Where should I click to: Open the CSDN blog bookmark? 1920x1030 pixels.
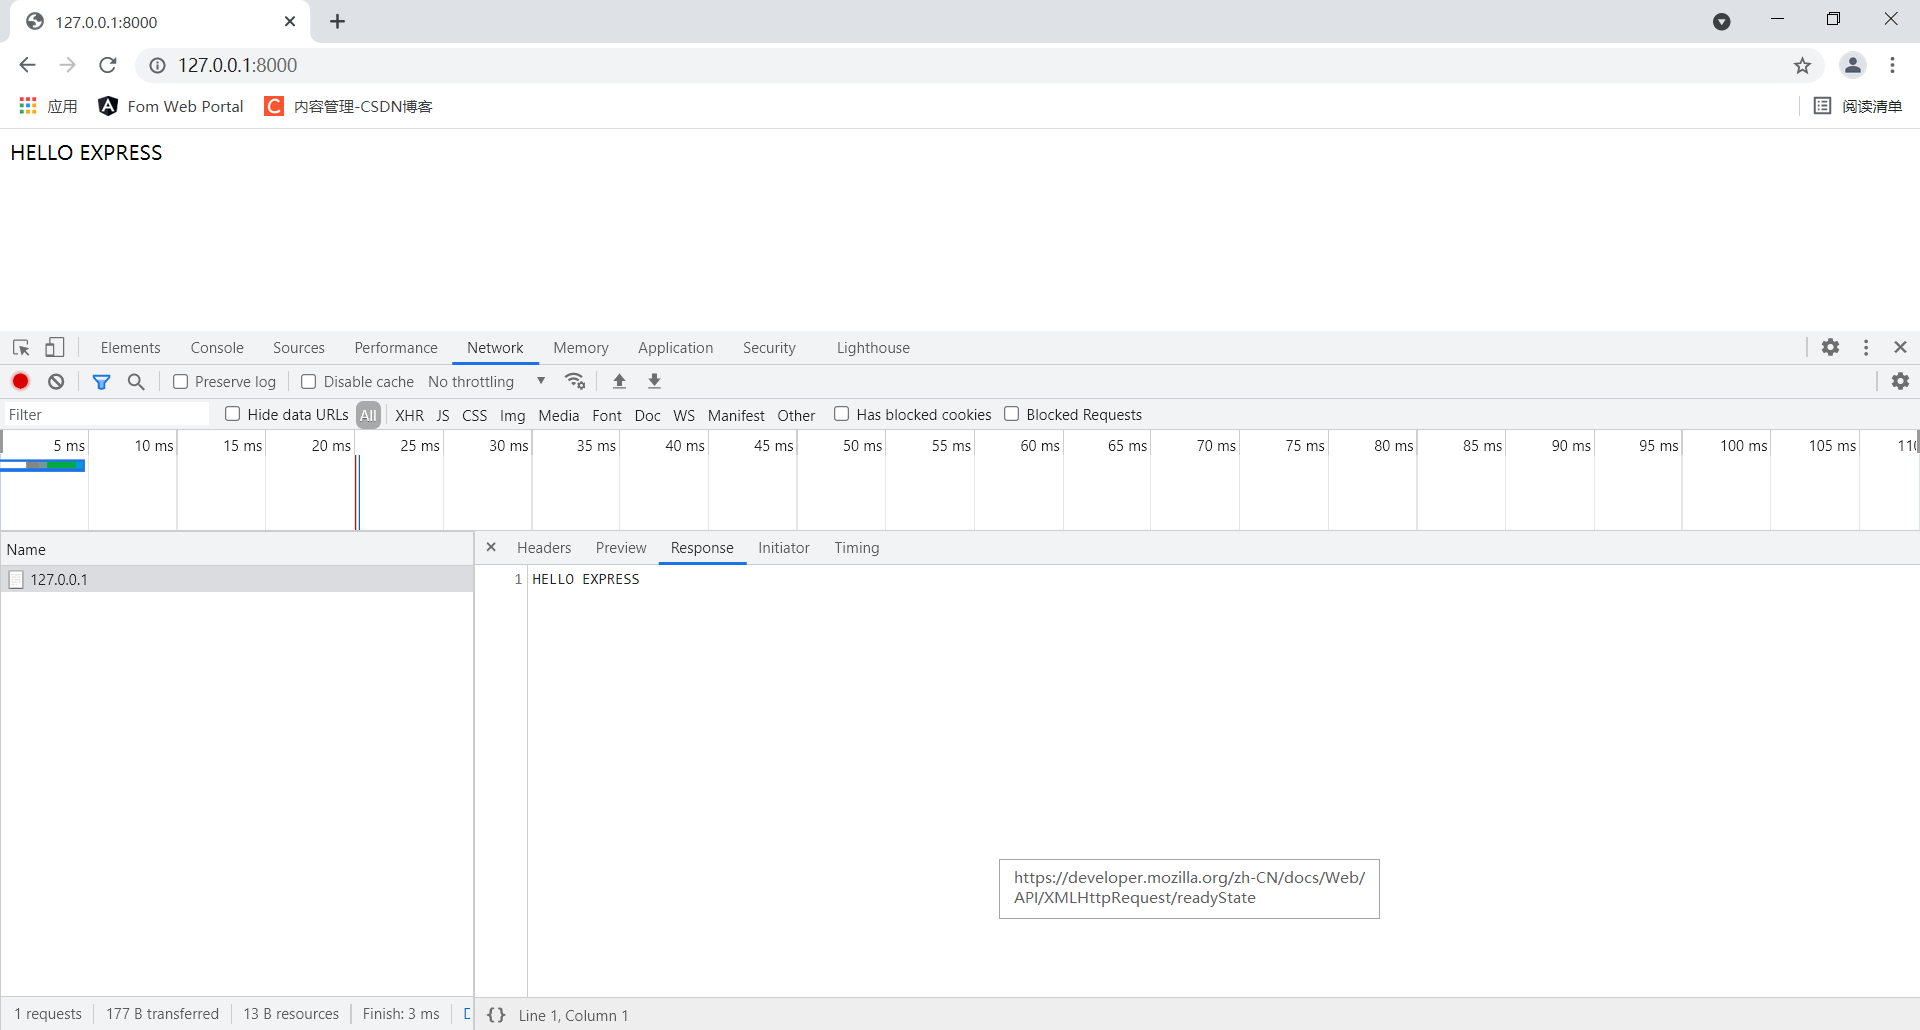tap(348, 106)
